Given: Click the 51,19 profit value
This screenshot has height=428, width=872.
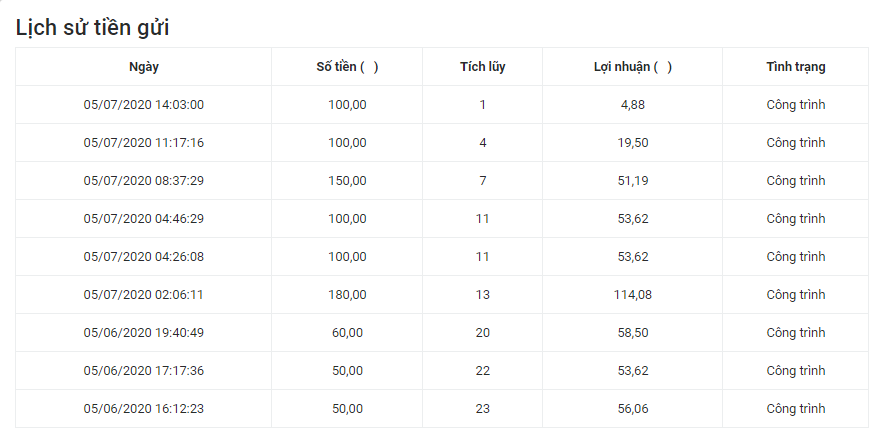Looking at the screenshot, I should tap(633, 181).
